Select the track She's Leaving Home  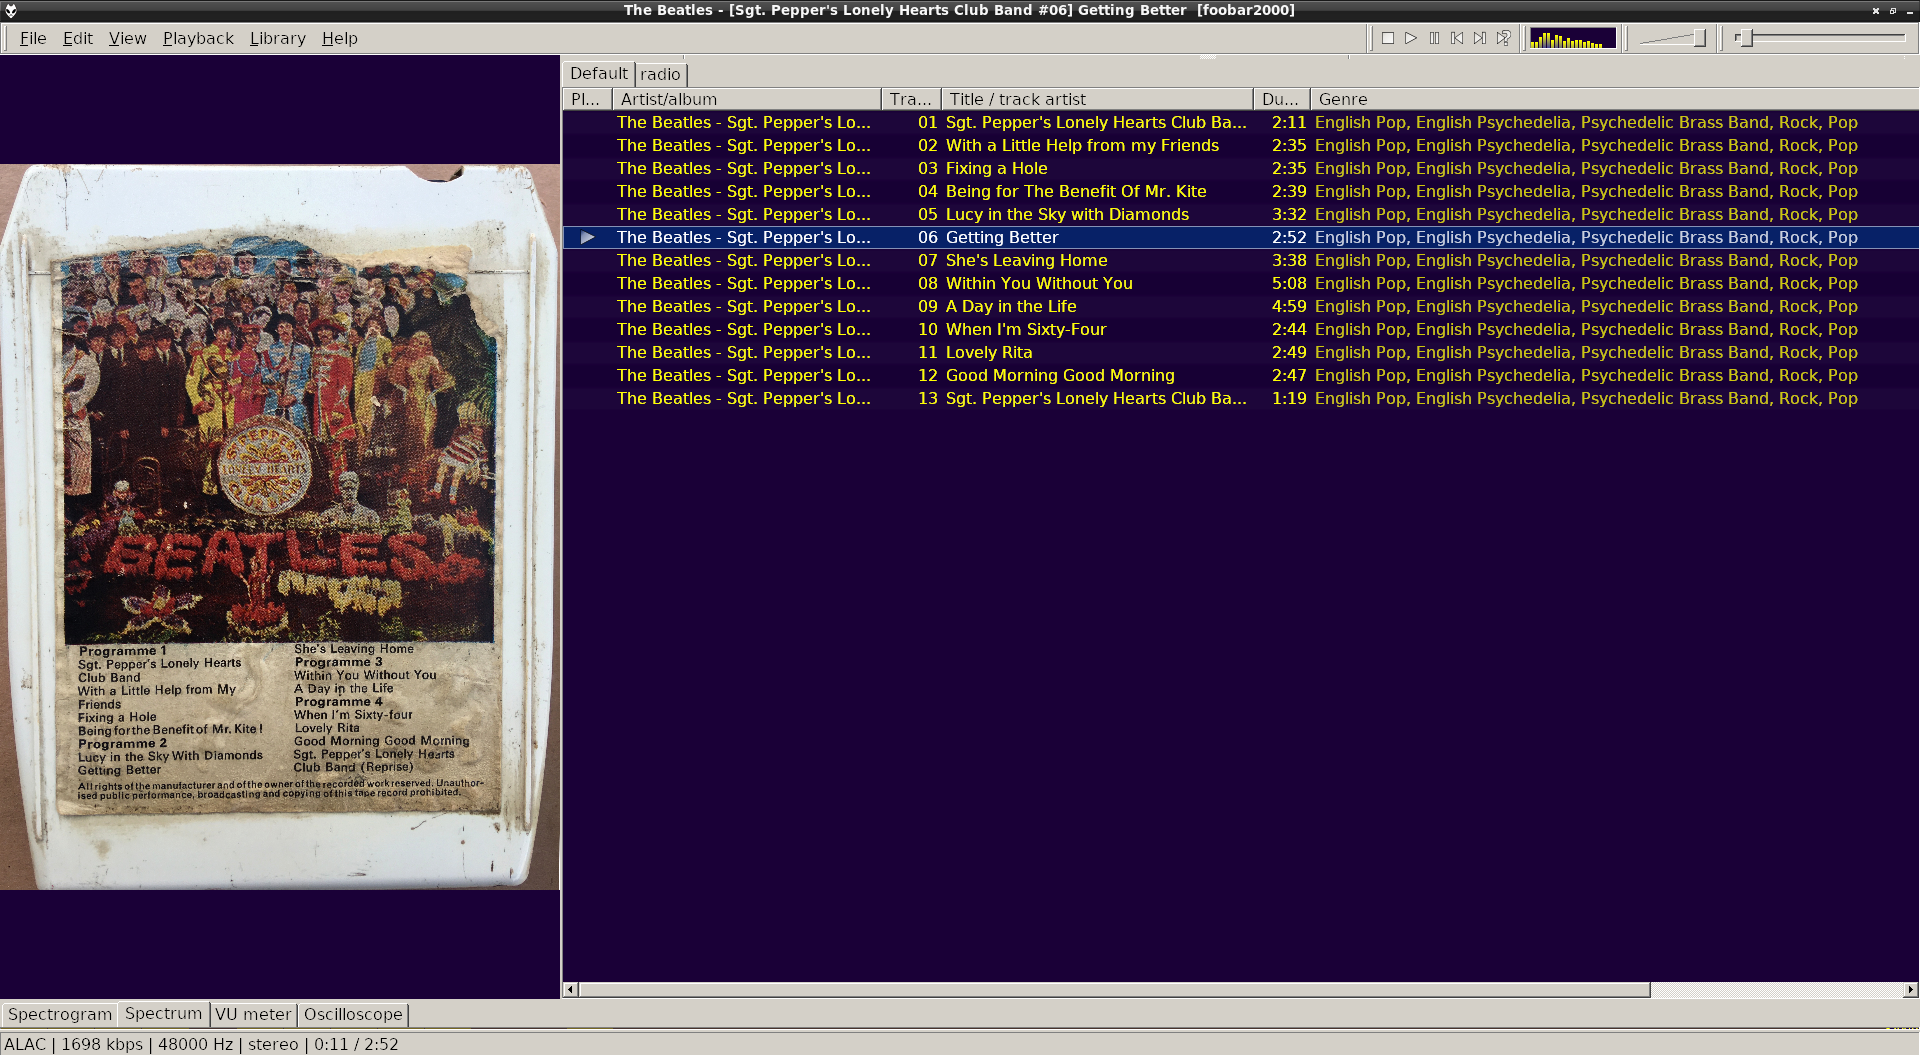1240,260
